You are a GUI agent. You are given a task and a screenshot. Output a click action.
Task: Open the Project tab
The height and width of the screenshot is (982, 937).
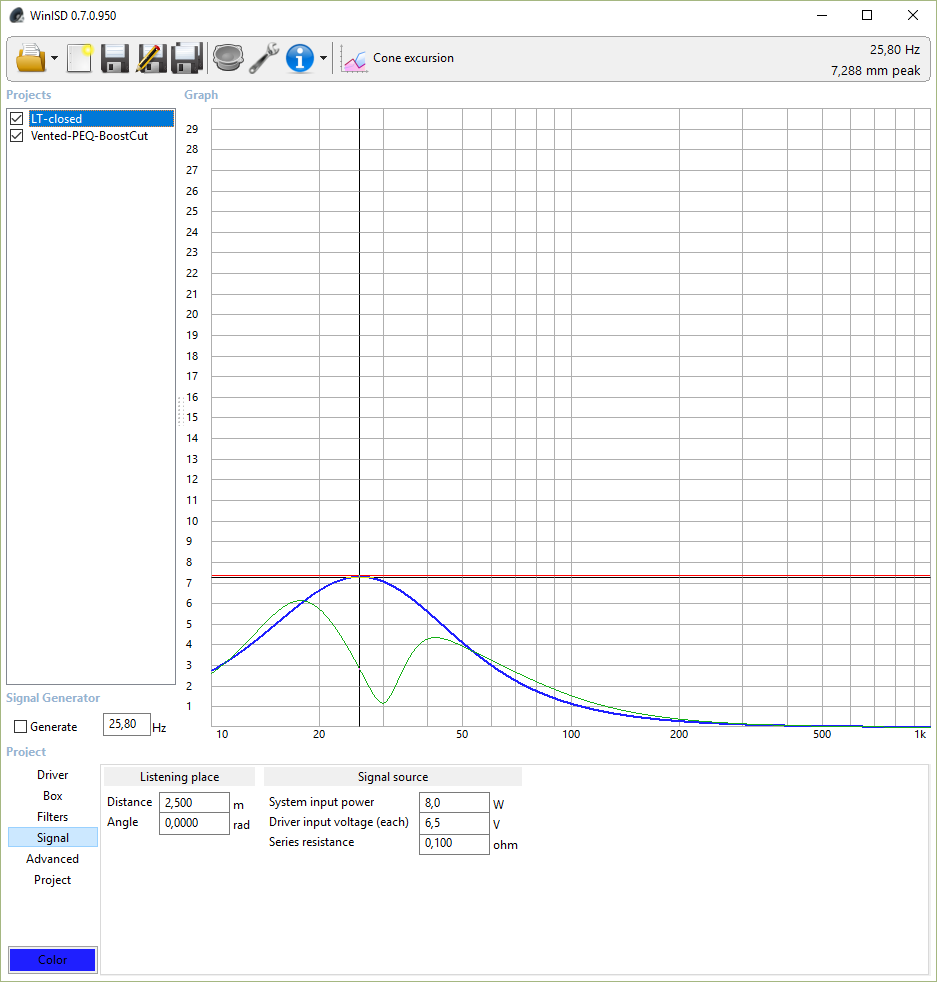click(53, 879)
